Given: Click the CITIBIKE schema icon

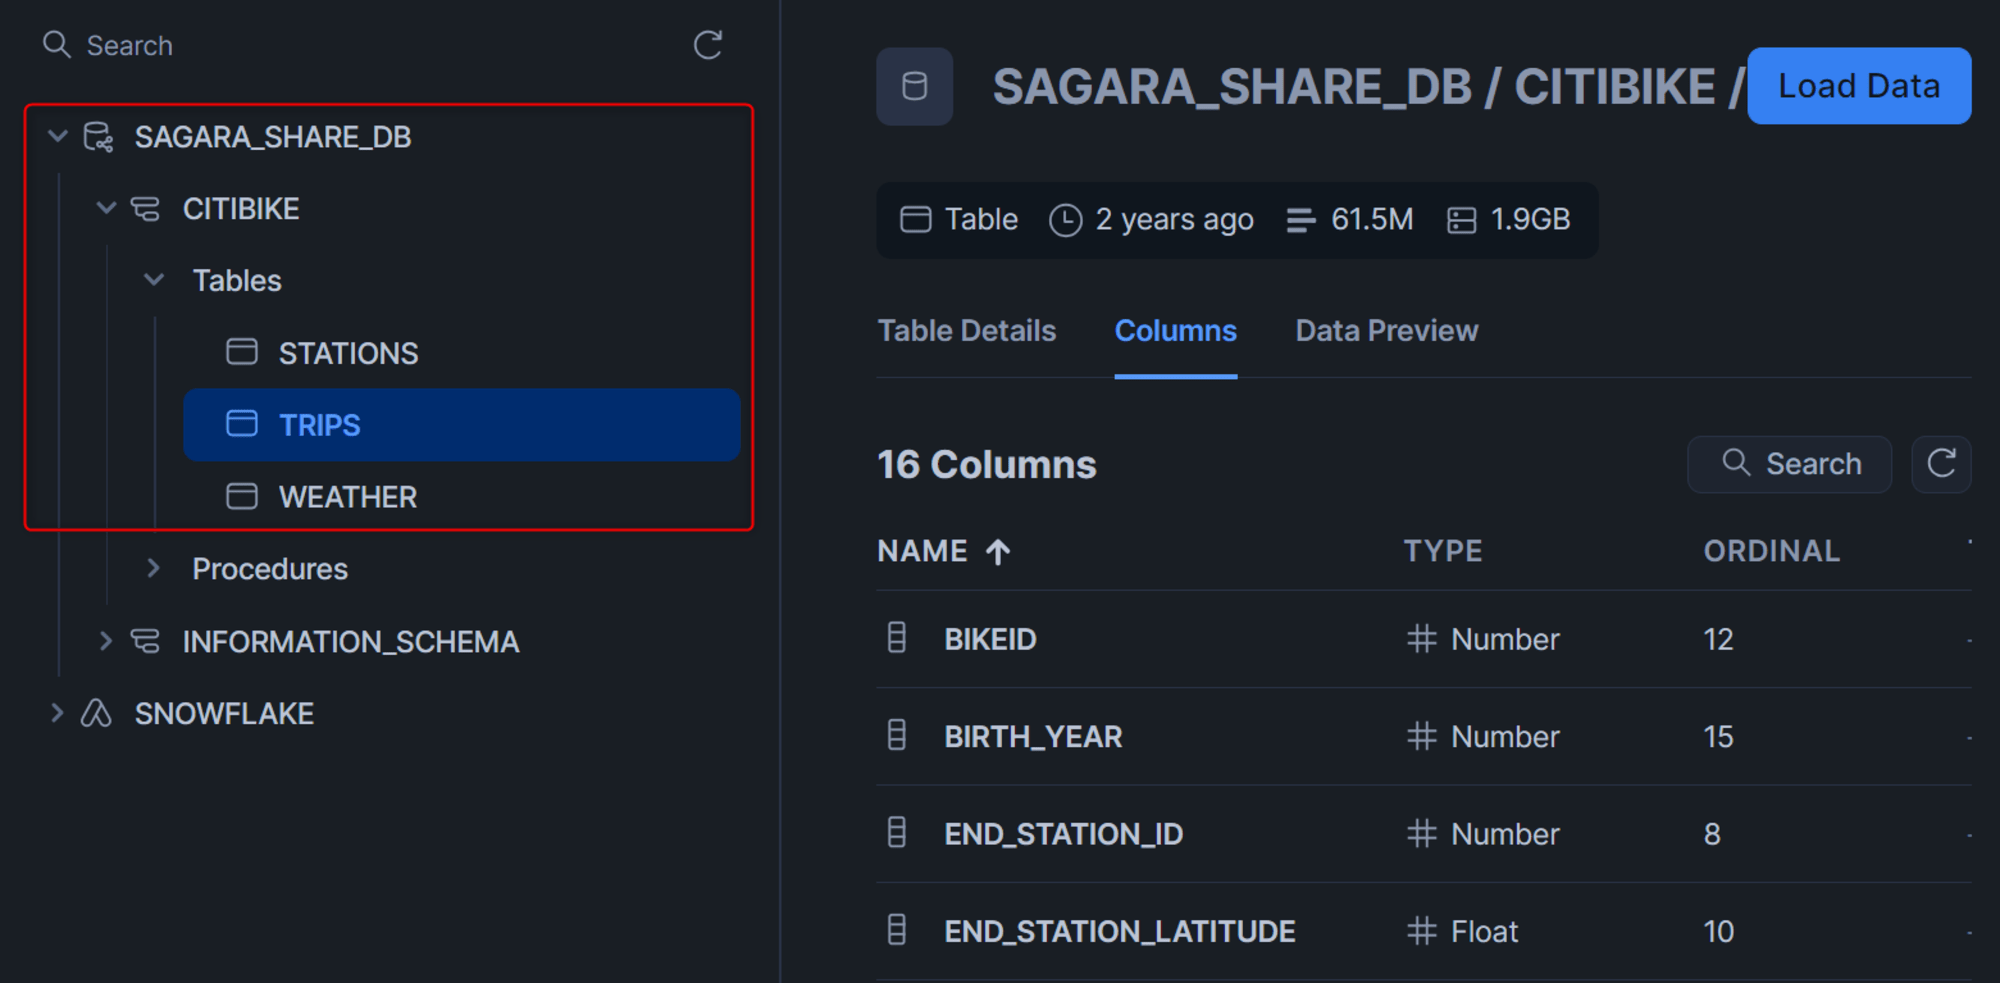Looking at the screenshot, I should (146, 209).
